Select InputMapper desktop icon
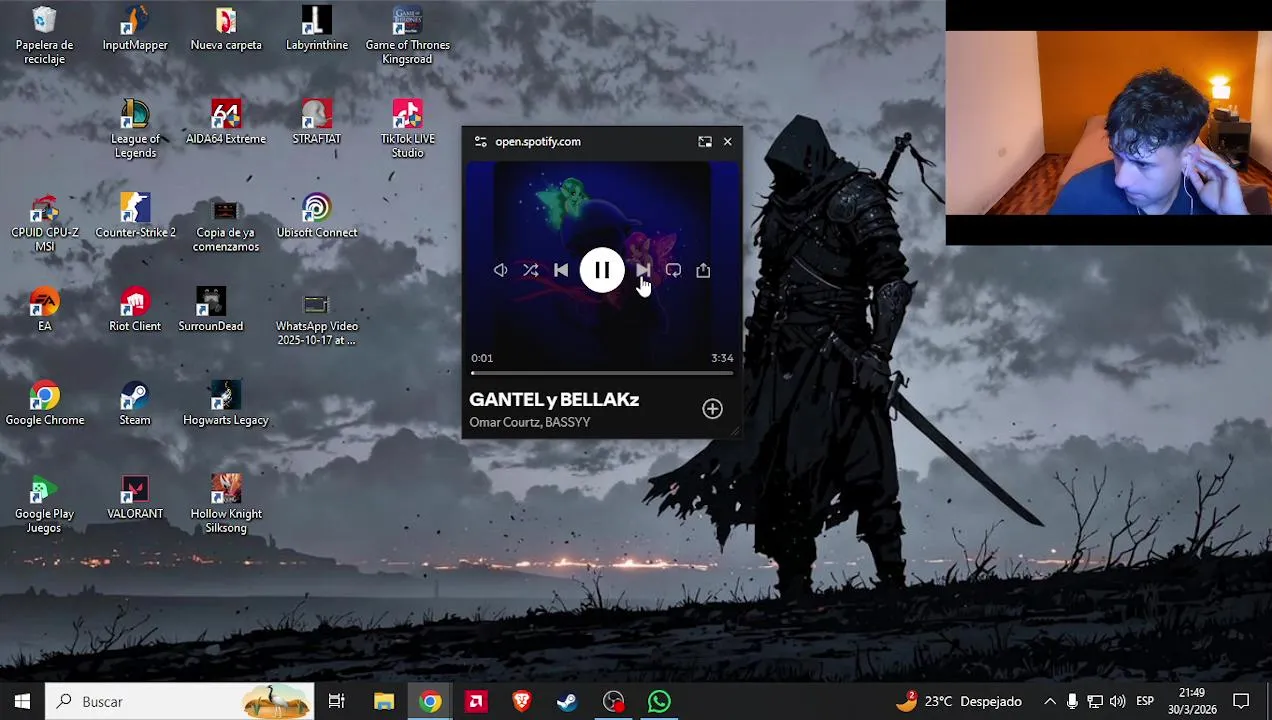 tap(135, 28)
